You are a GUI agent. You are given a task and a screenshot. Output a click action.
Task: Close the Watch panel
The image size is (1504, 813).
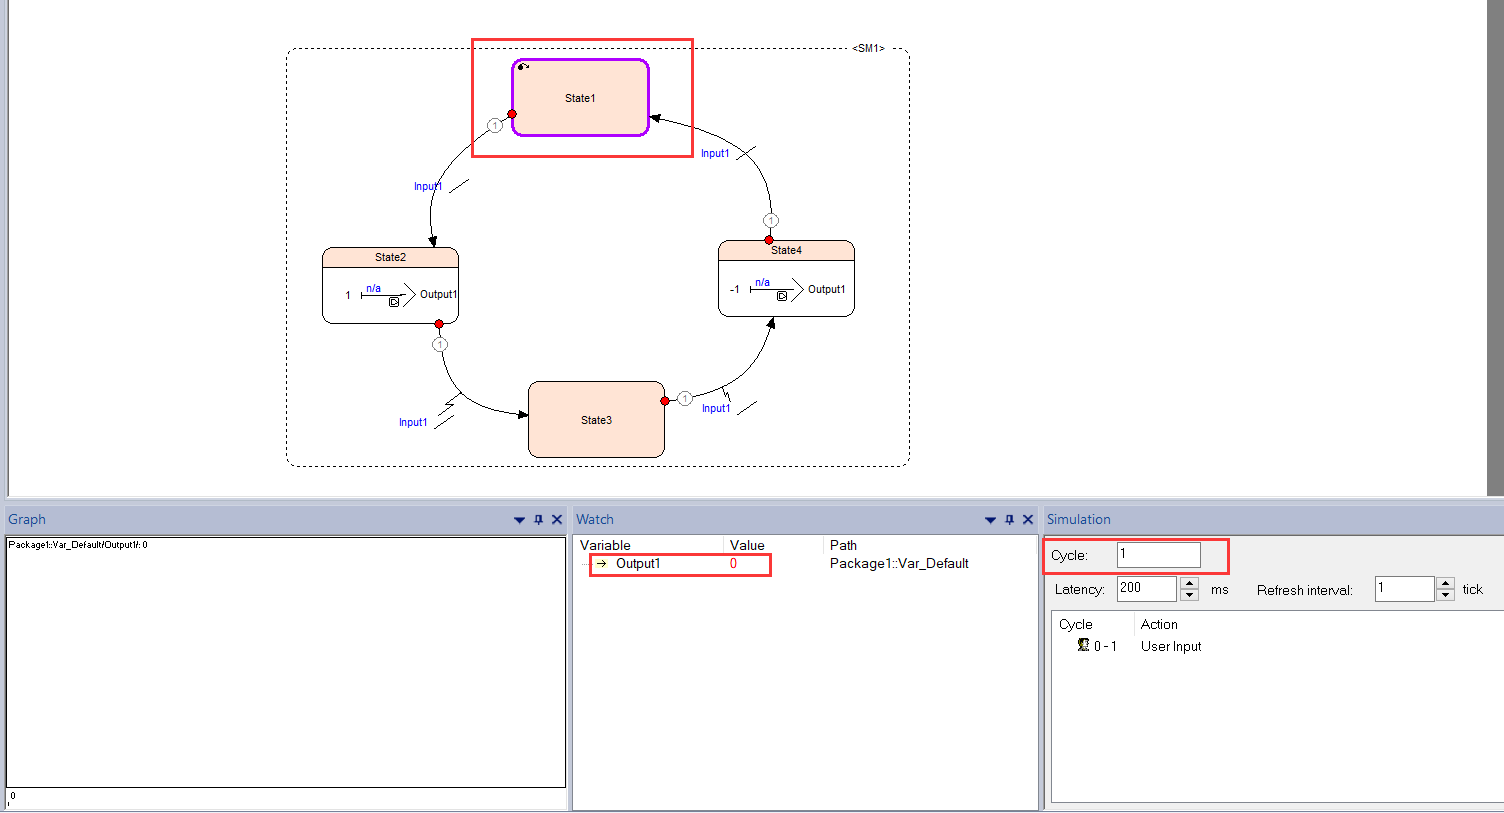coord(1028,520)
